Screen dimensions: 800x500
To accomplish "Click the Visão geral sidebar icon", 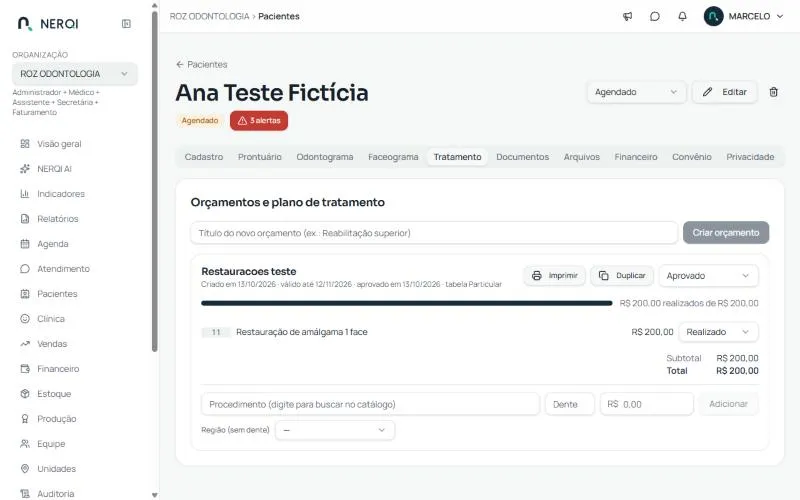I will pos(24,144).
